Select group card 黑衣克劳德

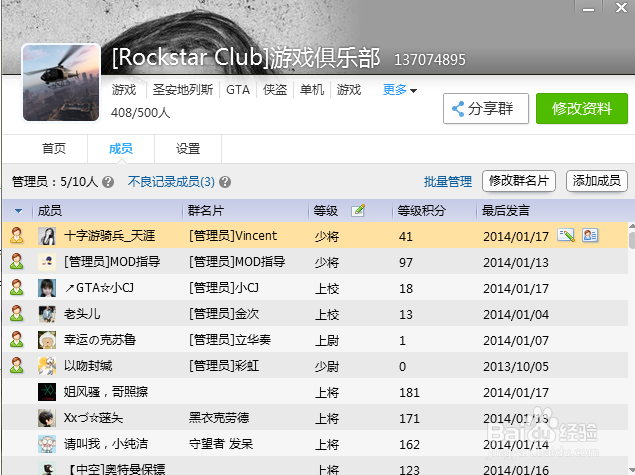pyautogui.click(x=219, y=418)
